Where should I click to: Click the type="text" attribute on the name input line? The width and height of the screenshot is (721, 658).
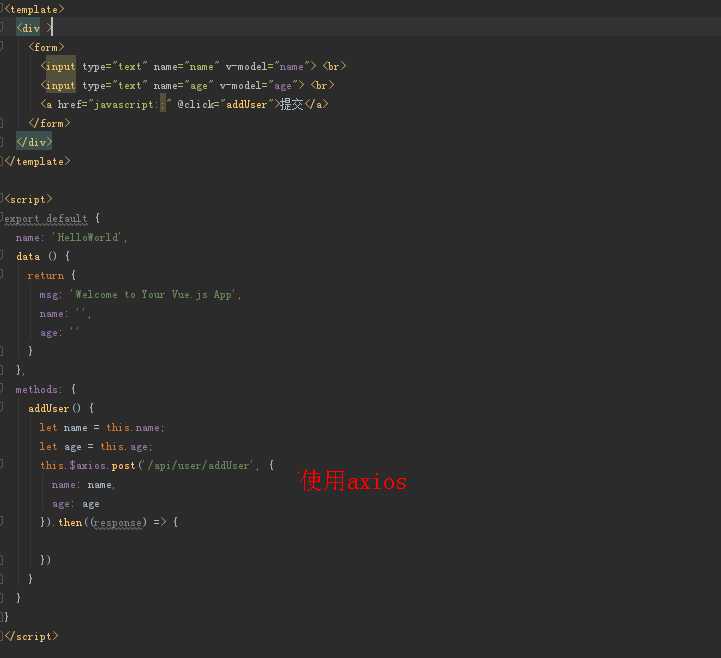[115, 67]
